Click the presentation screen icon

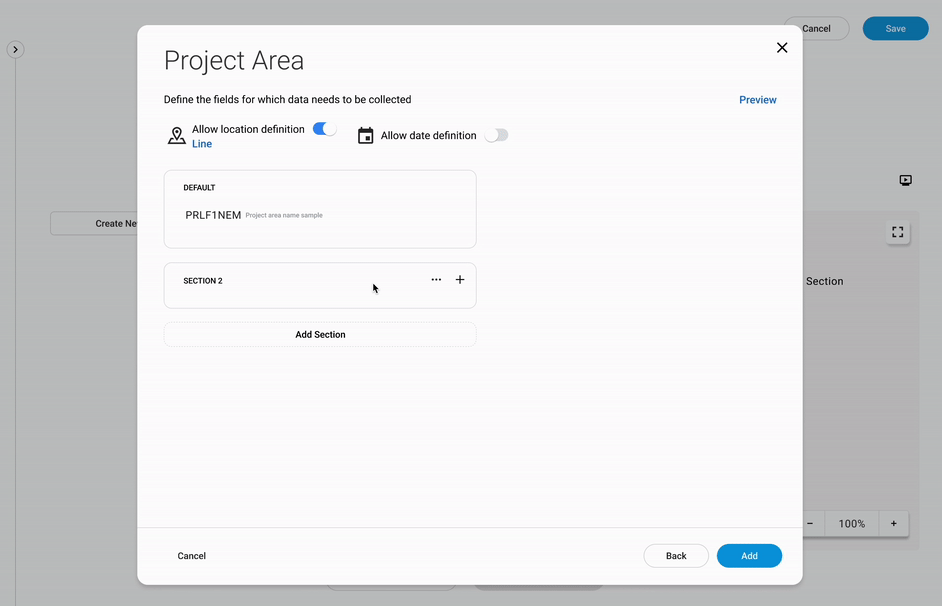pos(905,181)
